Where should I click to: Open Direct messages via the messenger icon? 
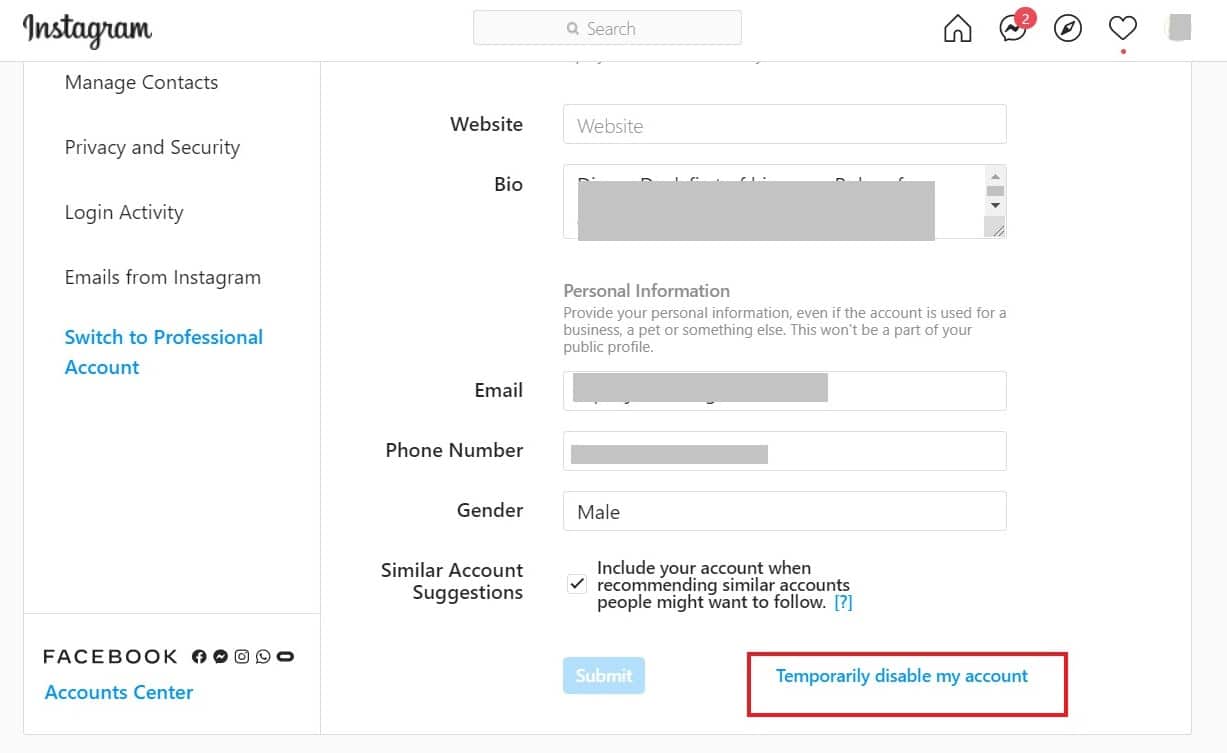click(x=1012, y=29)
